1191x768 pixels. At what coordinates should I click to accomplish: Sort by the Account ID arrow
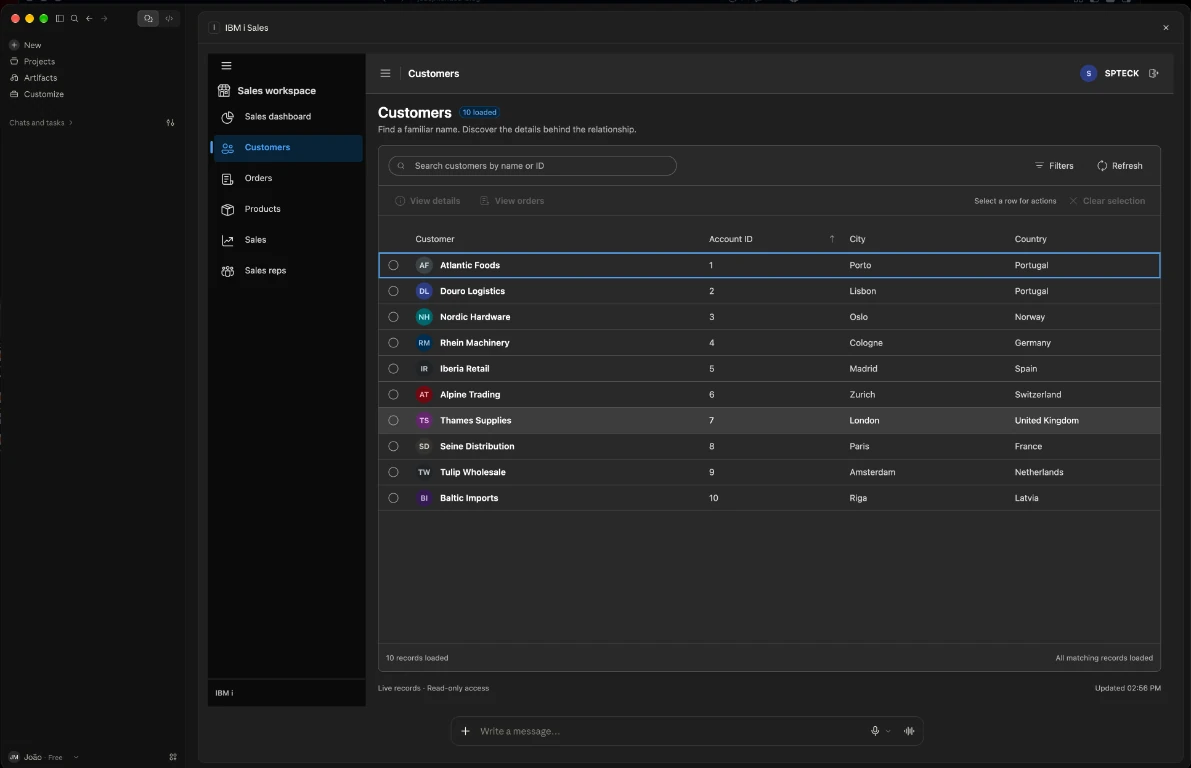[832, 239]
